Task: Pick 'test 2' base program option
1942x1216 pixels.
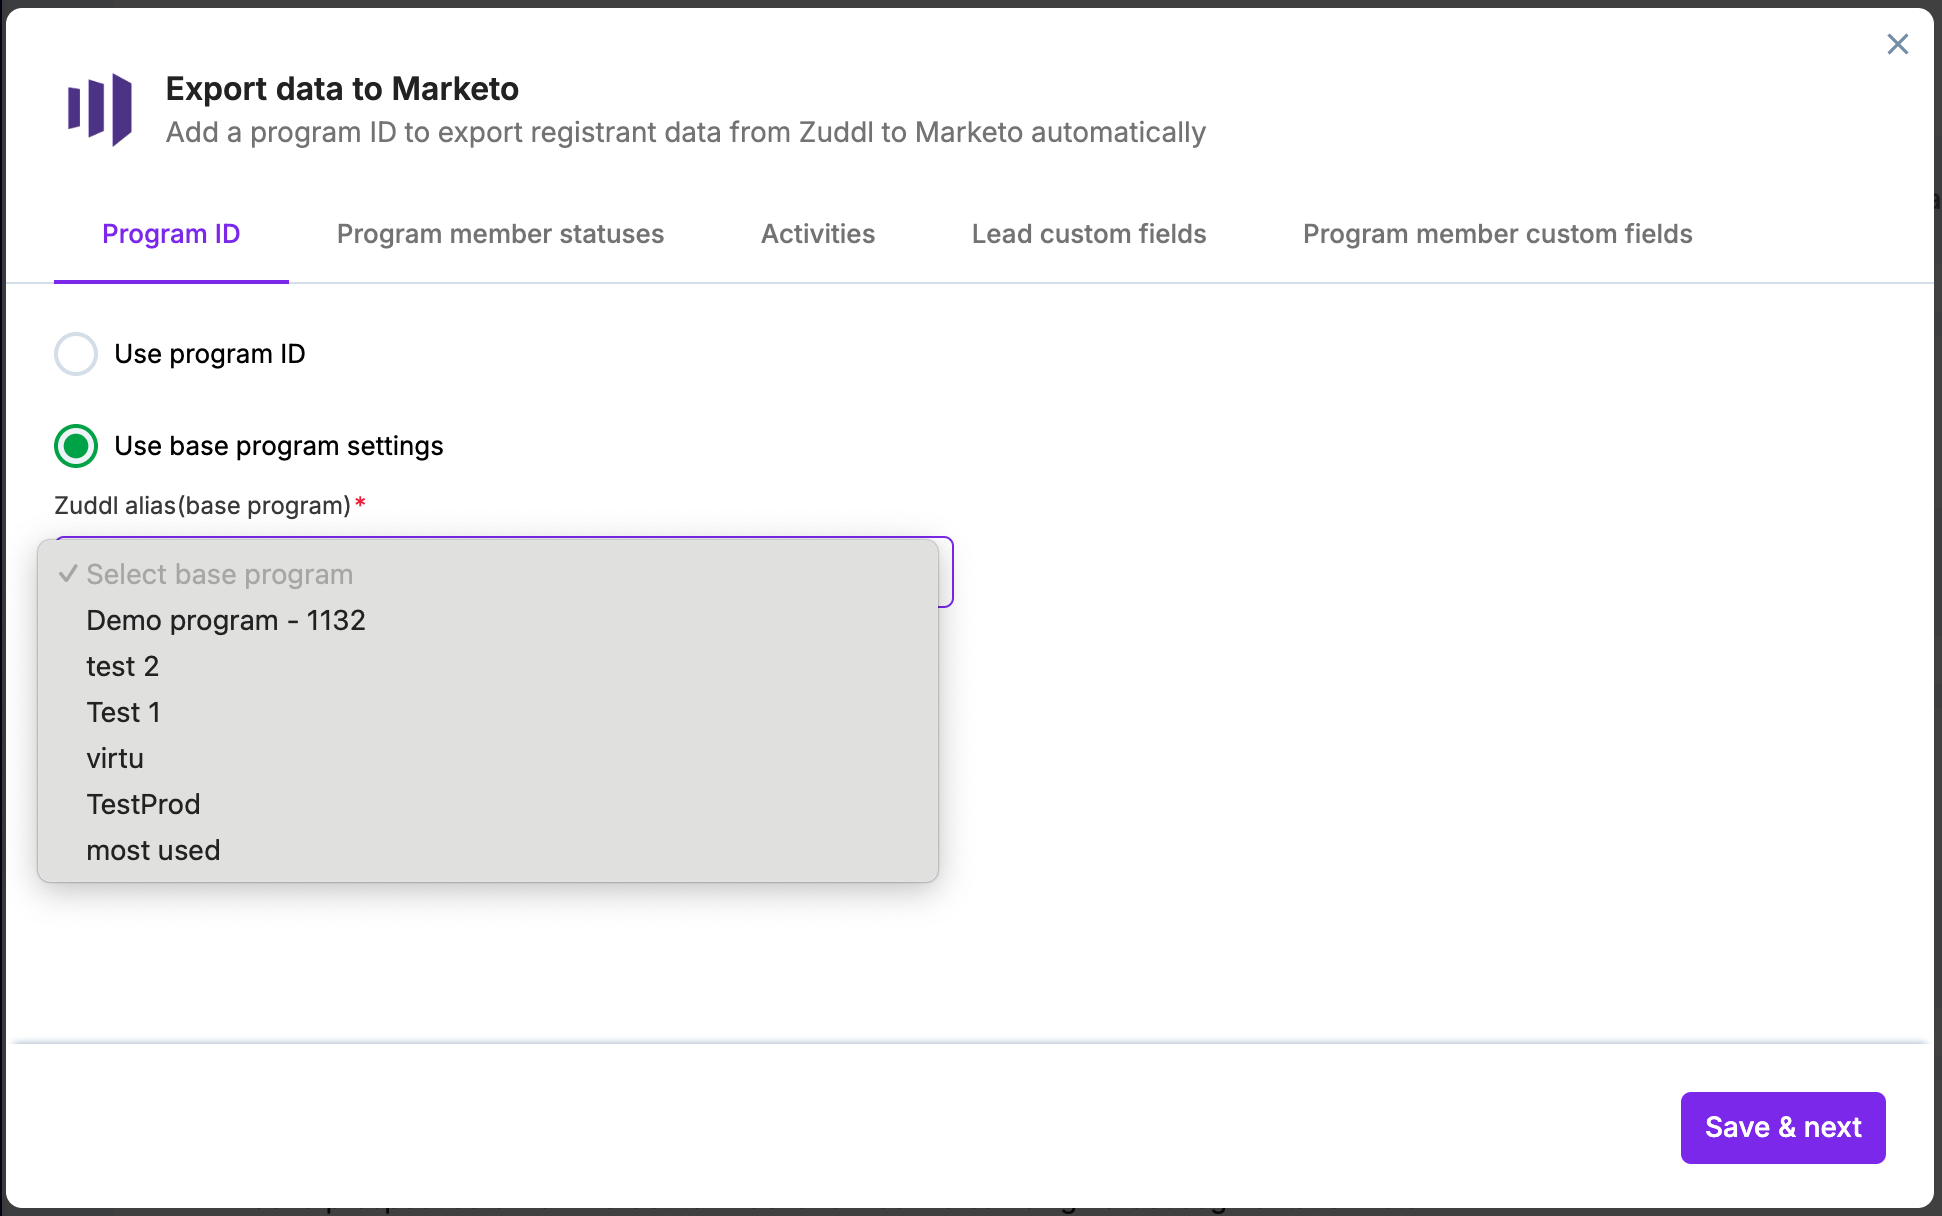Action: coord(123,666)
